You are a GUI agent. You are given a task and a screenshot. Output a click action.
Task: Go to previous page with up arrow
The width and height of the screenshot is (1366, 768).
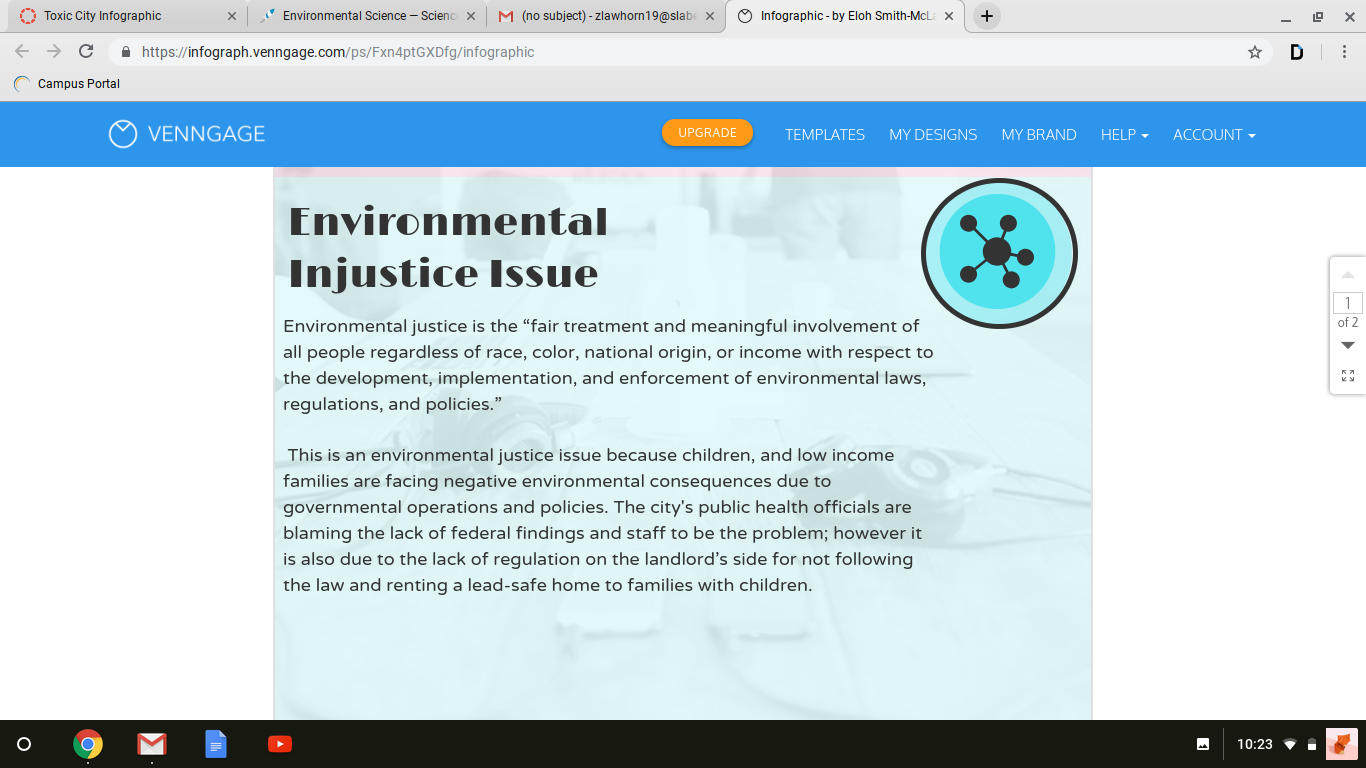tap(1347, 275)
